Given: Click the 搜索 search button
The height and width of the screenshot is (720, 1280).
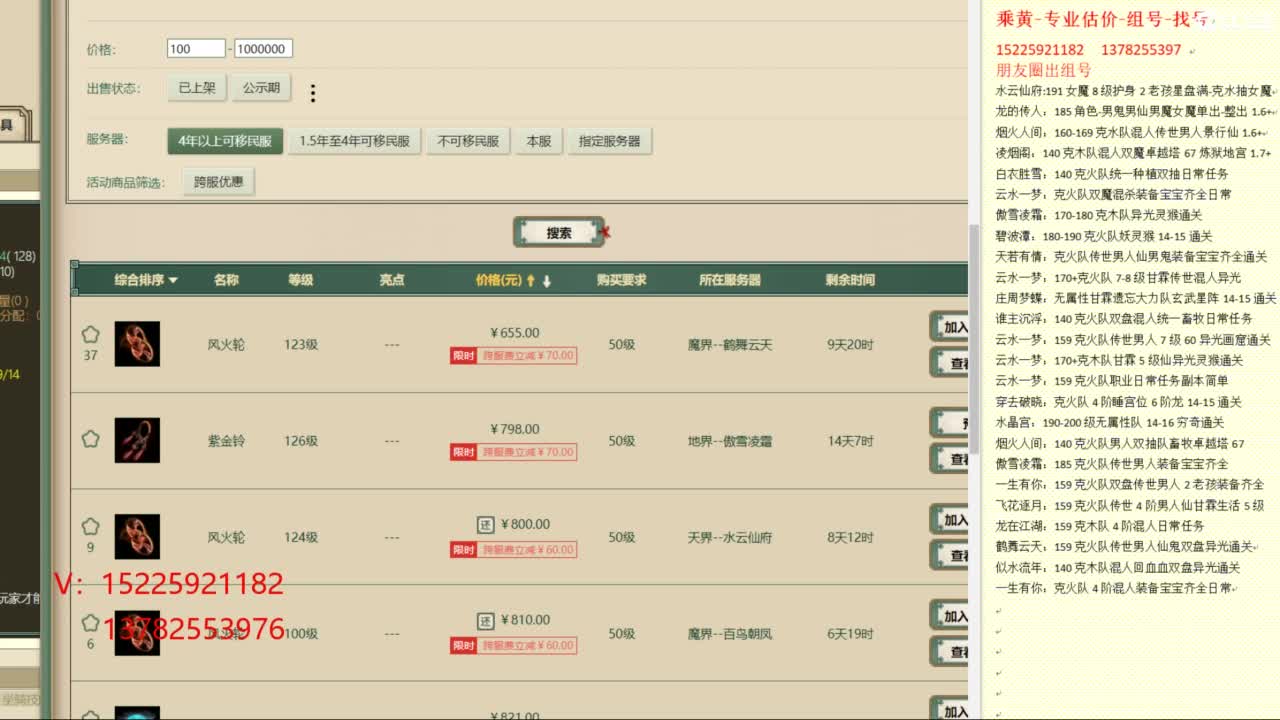Looking at the screenshot, I should pos(559,233).
